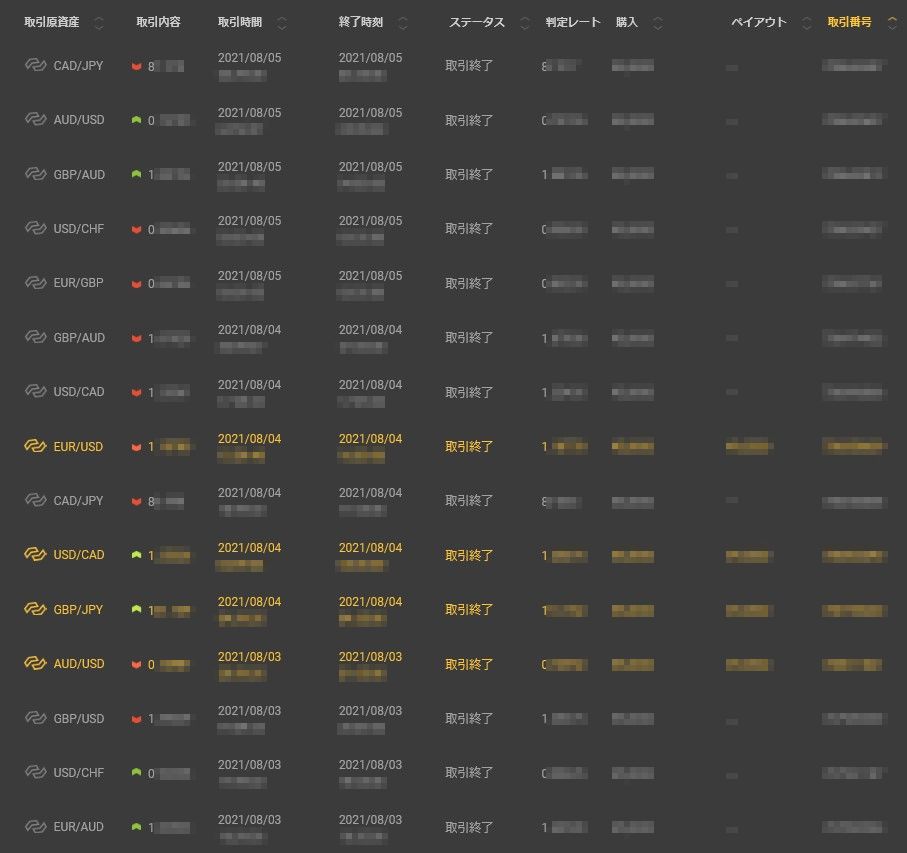
Task: Click the yellow EUR/USD pair icon
Action: point(36,446)
